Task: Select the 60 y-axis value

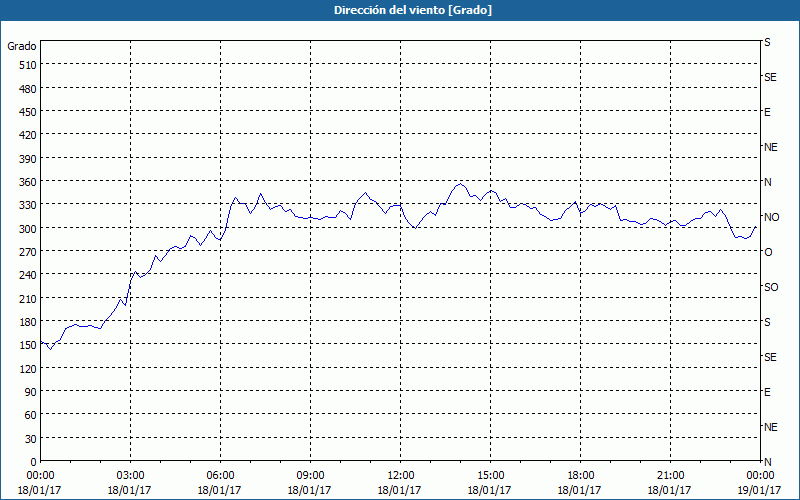Action: (x=31, y=415)
